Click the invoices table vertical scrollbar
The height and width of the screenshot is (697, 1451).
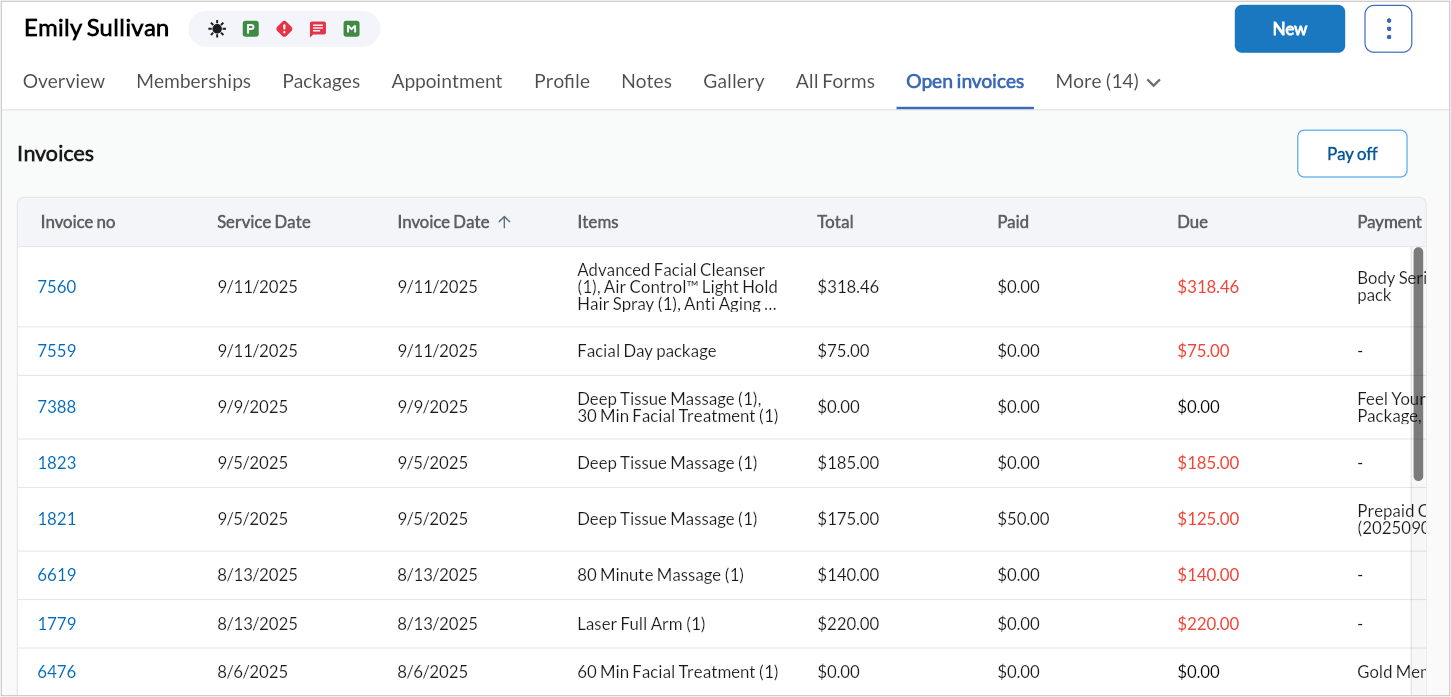click(x=1418, y=364)
